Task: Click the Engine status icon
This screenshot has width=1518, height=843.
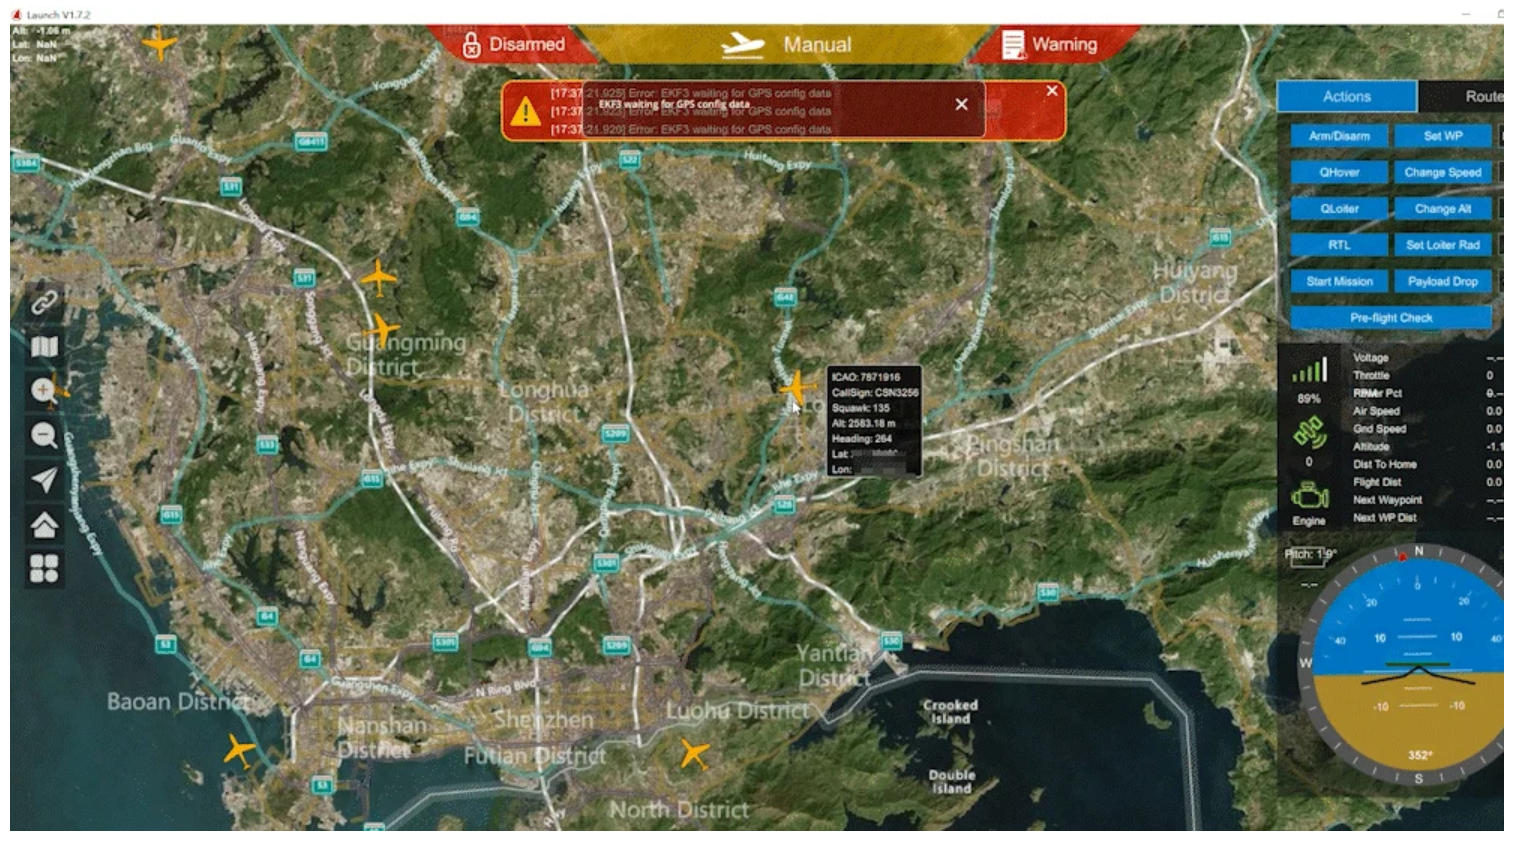Action: click(1309, 496)
